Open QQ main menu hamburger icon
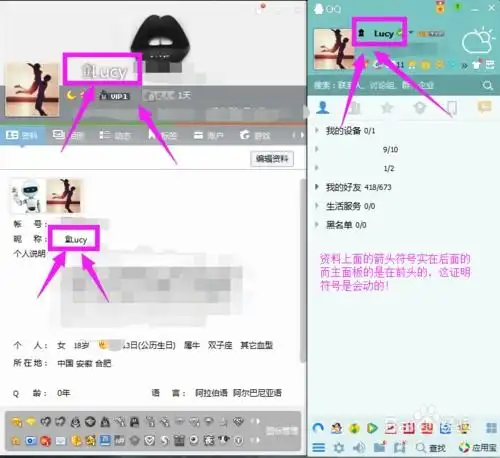The height and width of the screenshot is (458, 500). (319, 447)
